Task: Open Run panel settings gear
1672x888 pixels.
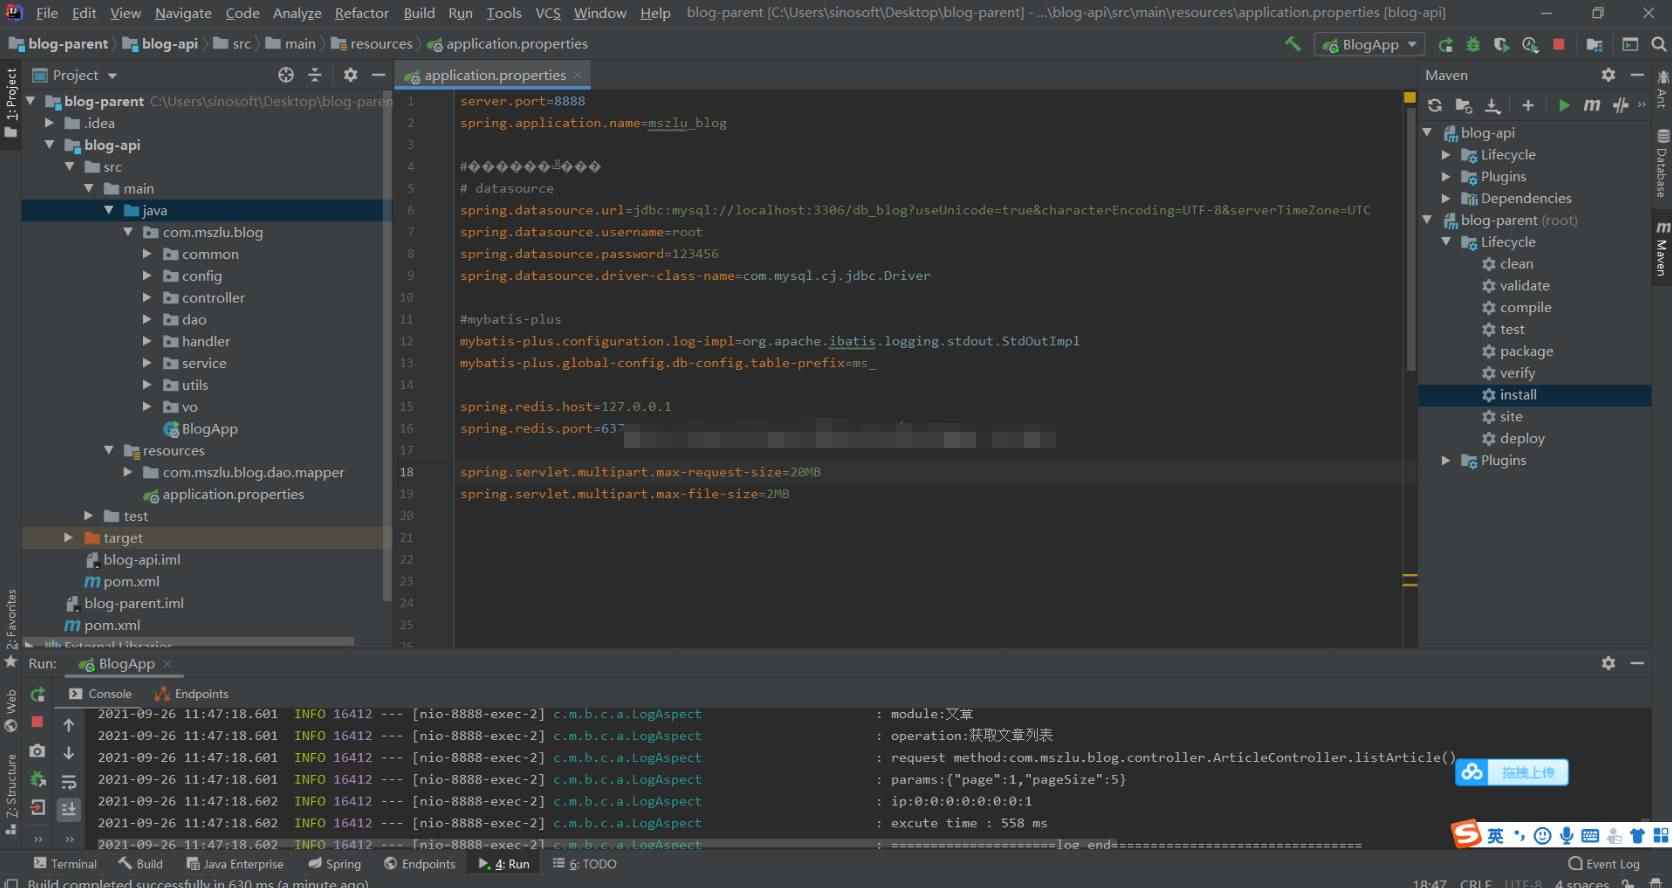Action: click(1608, 663)
